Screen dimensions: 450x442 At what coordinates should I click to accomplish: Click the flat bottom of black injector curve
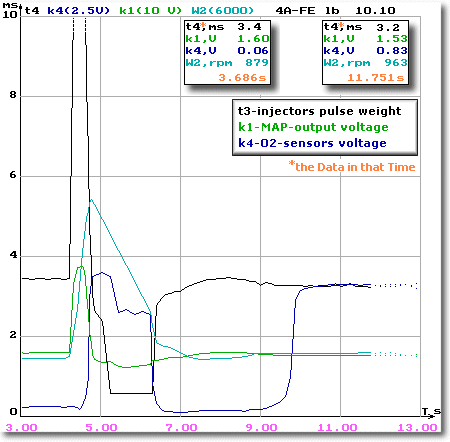click(131, 393)
